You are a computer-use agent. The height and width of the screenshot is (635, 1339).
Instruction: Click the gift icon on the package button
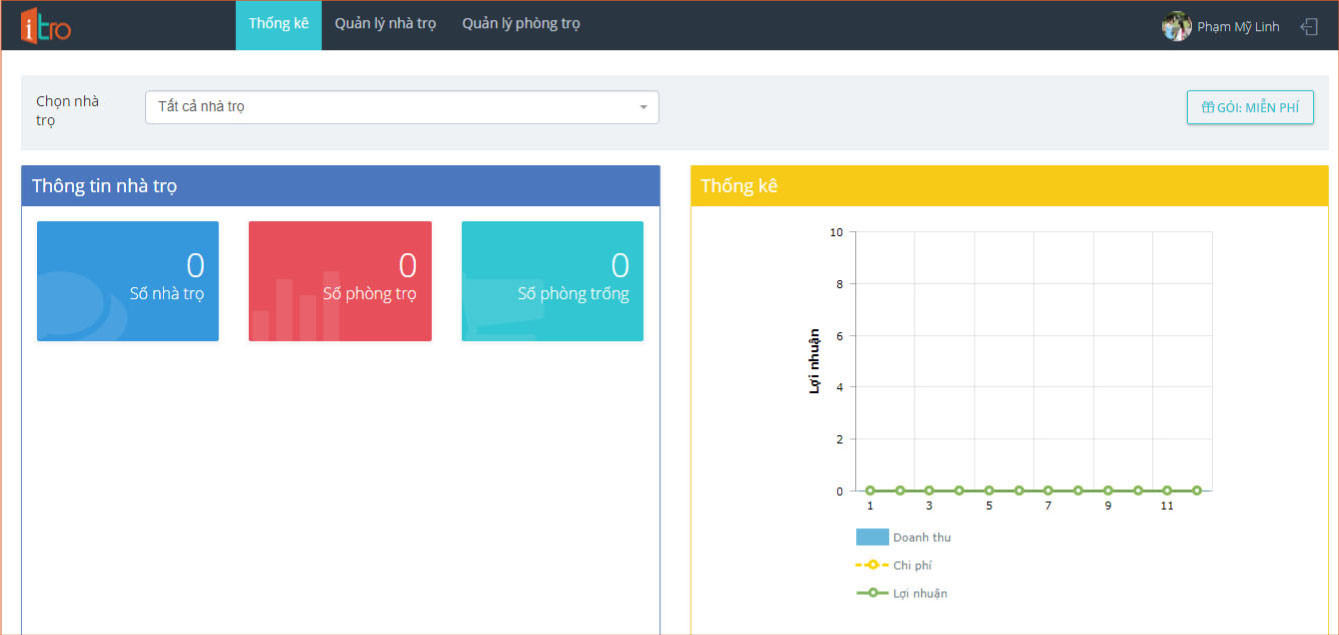1207,108
